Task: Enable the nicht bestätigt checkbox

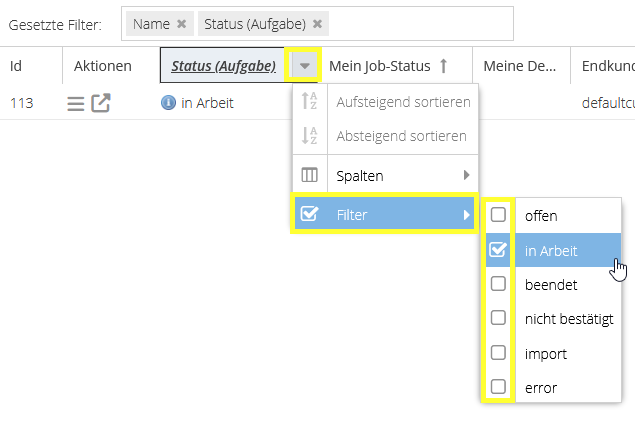Action: click(x=498, y=318)
